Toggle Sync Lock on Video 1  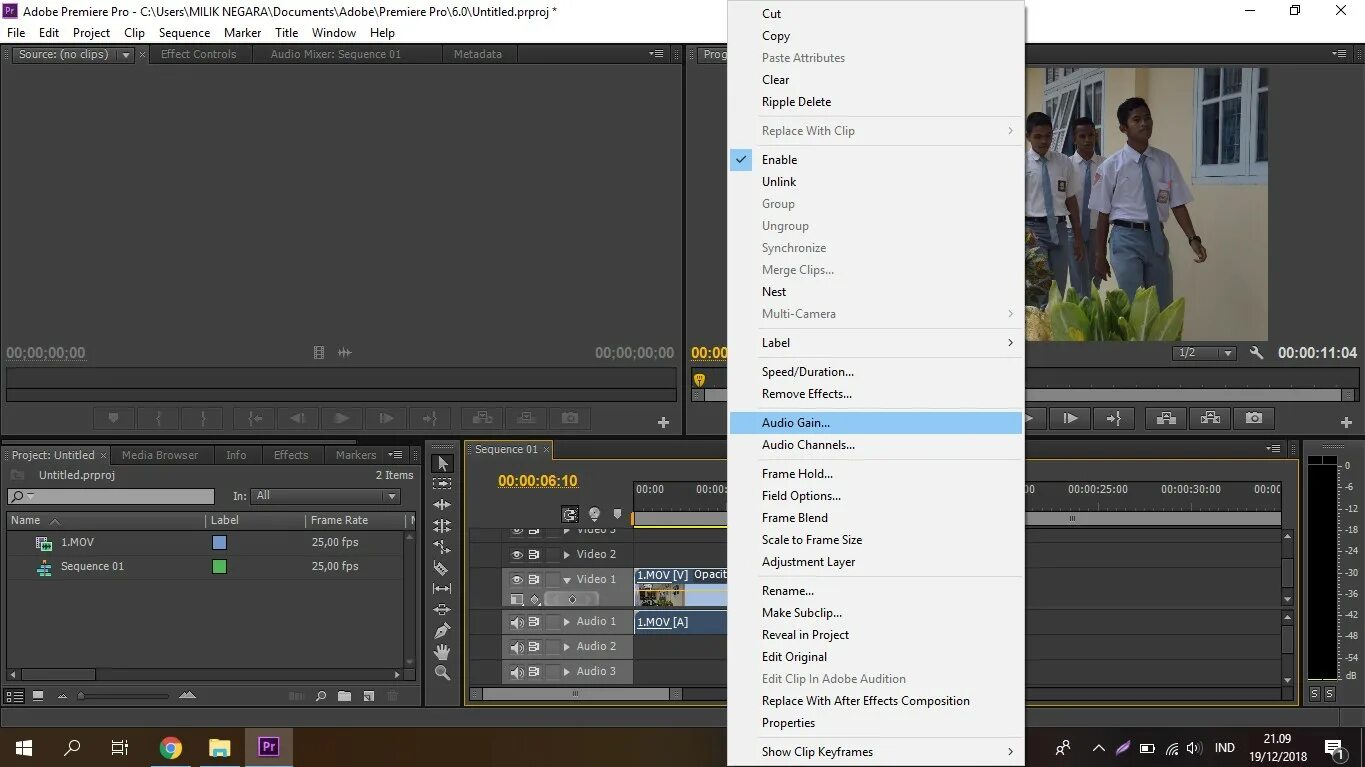[x=534, y=579]
